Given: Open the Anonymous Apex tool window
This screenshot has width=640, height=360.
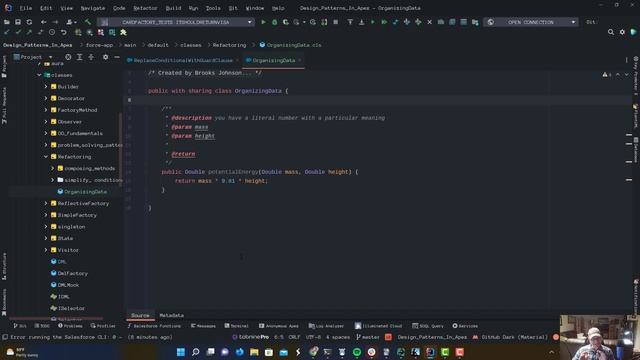Looking at the screenshot, I should [279, 326].
